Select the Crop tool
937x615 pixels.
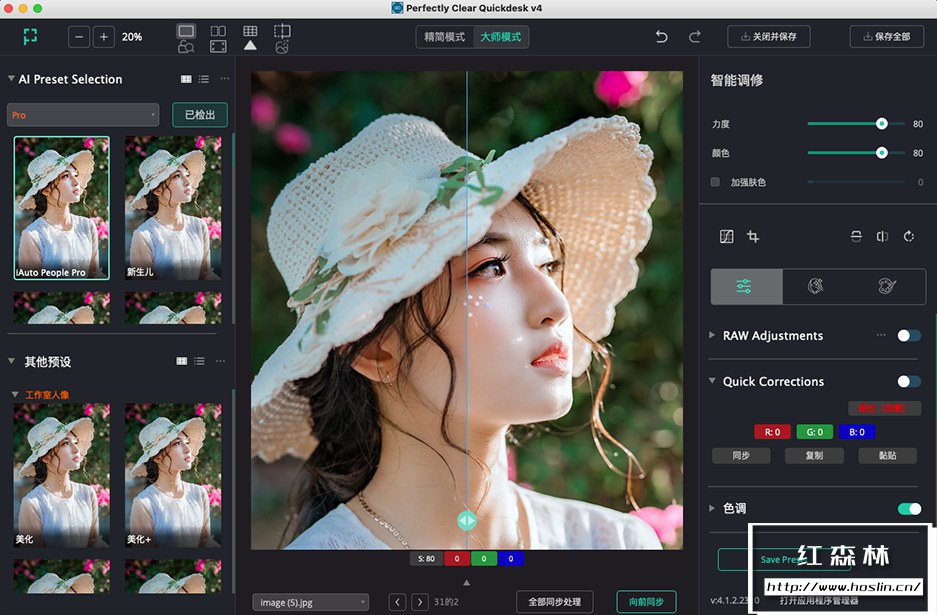coord(753,237)
